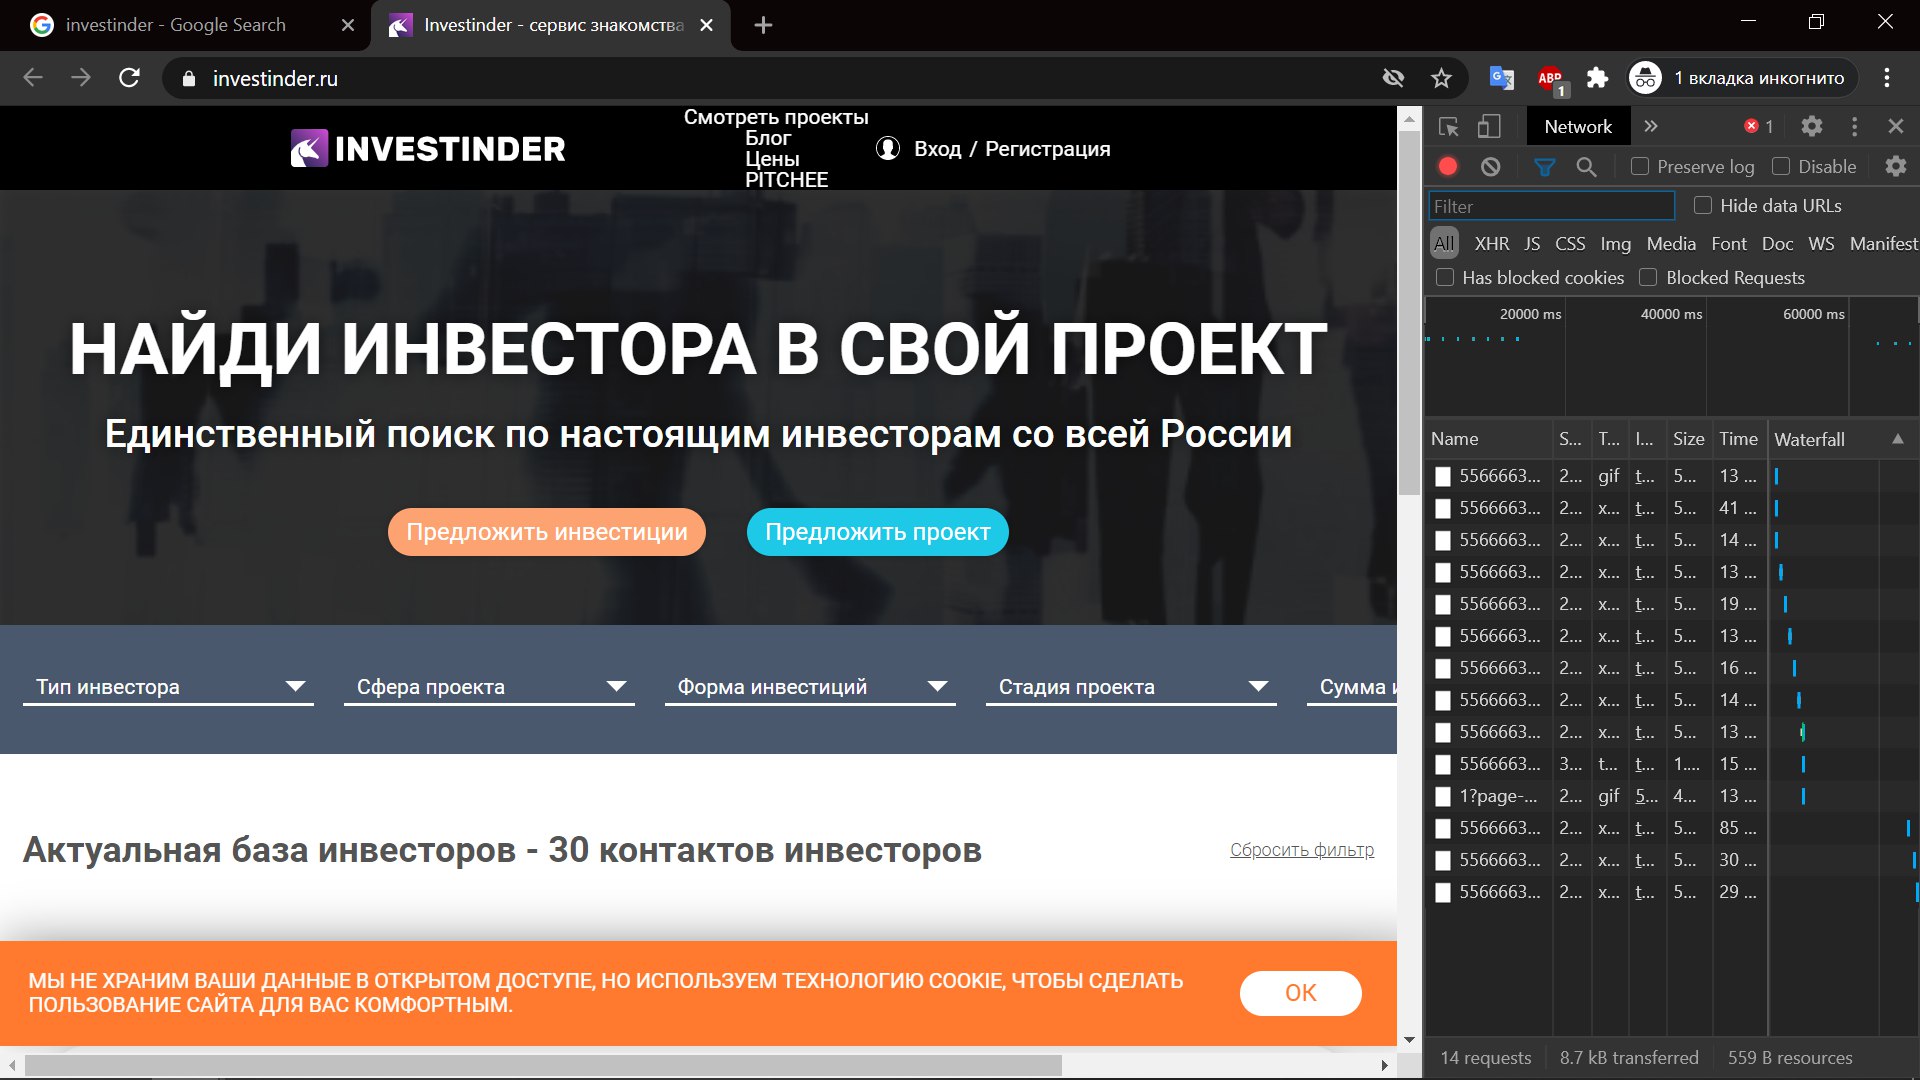Image resolution: width=1920 pixels, height=1080 pixels.
Task: Filter requests by JS
Action: [1532, 244]
